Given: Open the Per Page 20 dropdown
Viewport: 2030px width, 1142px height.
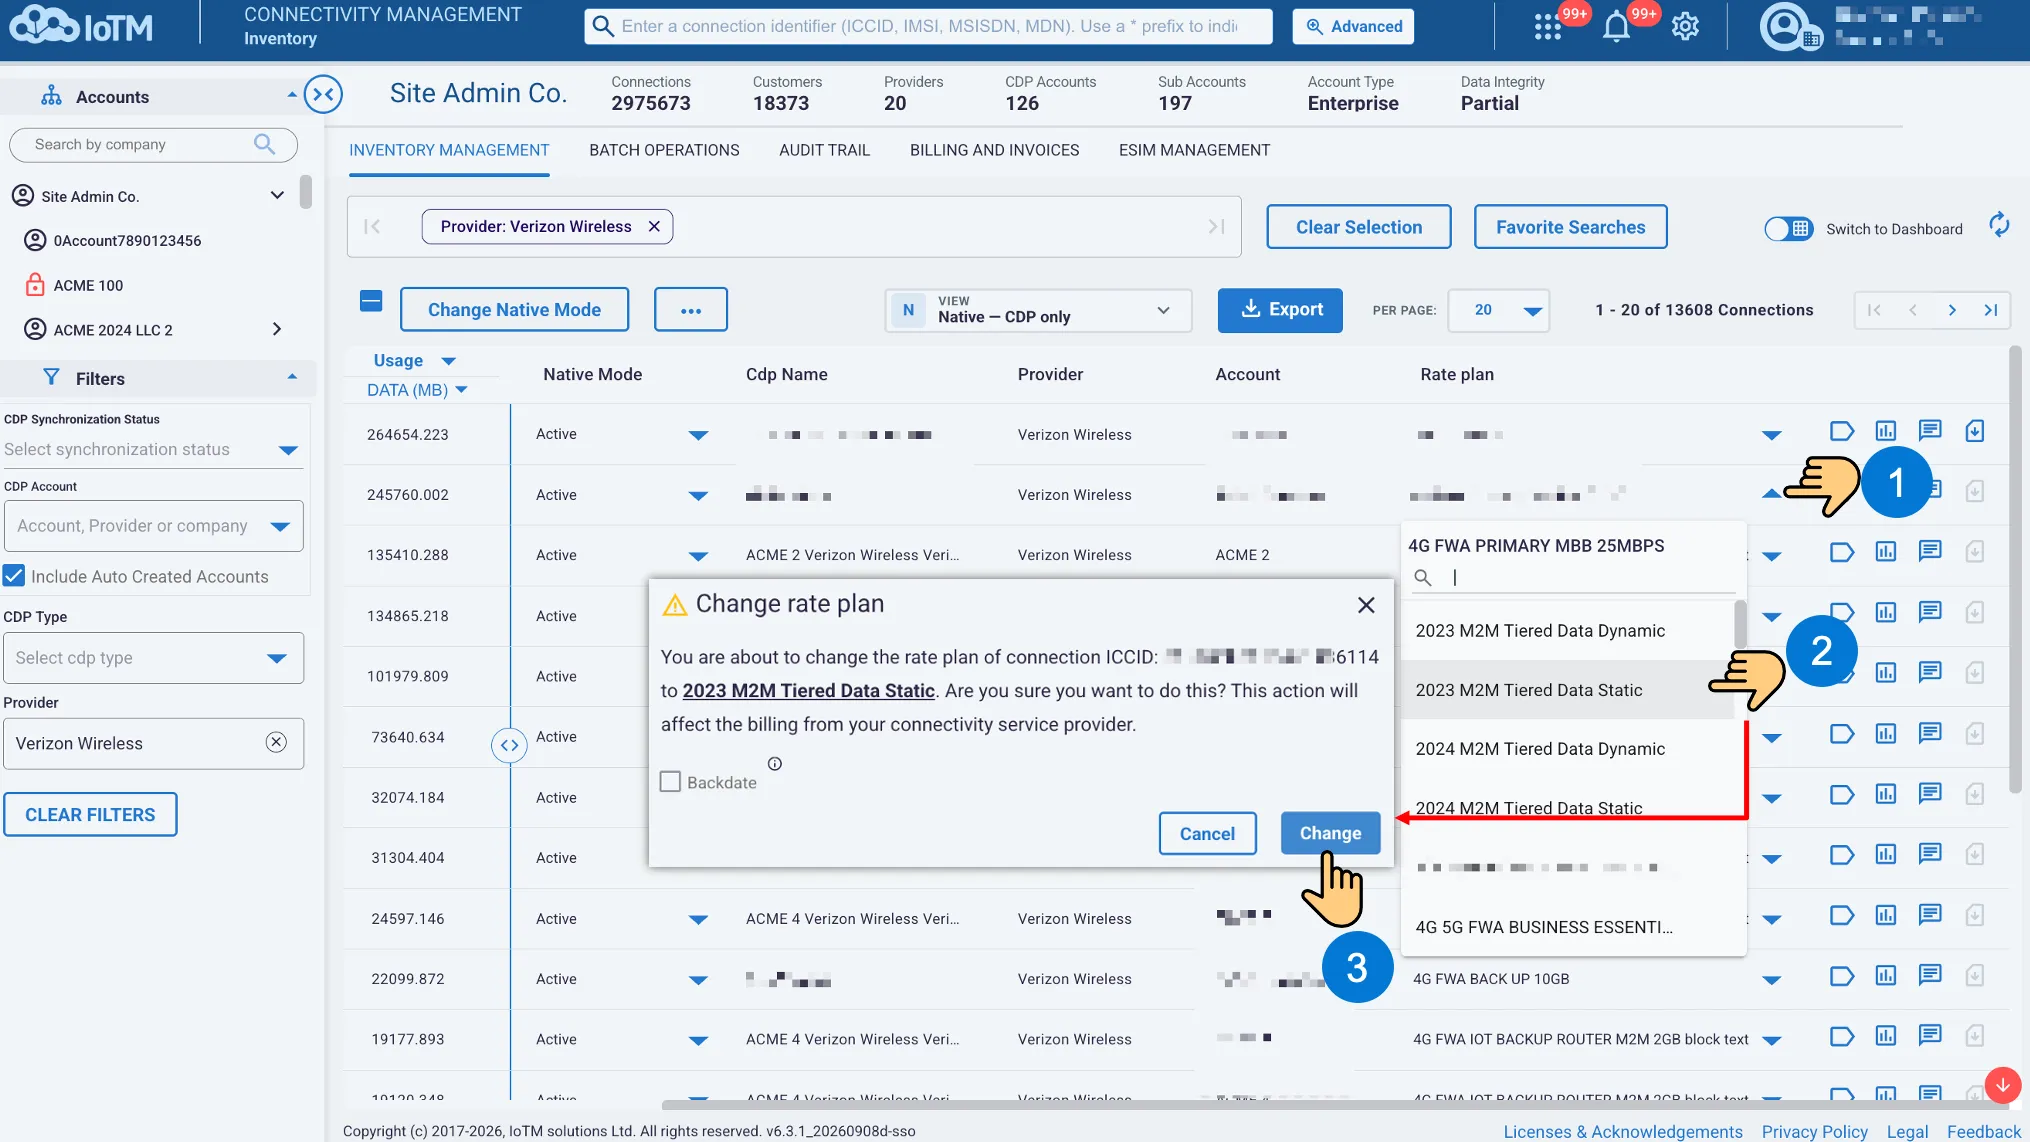Looking at the screenshot, I should (x=1498, y=310).
